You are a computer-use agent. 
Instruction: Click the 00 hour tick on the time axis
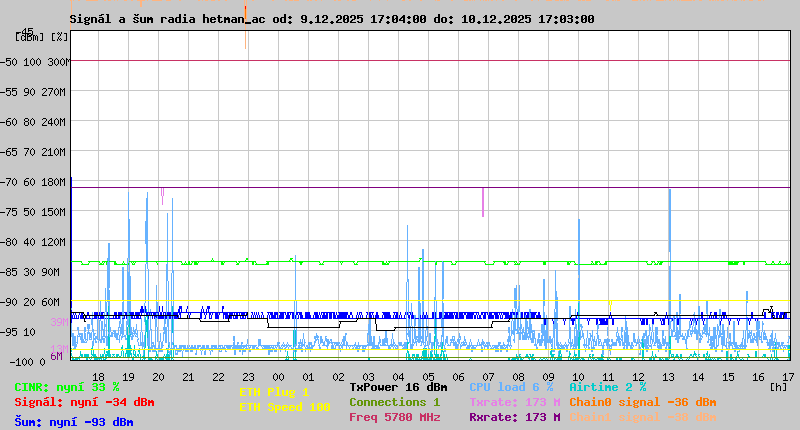[x=278, y=377]
